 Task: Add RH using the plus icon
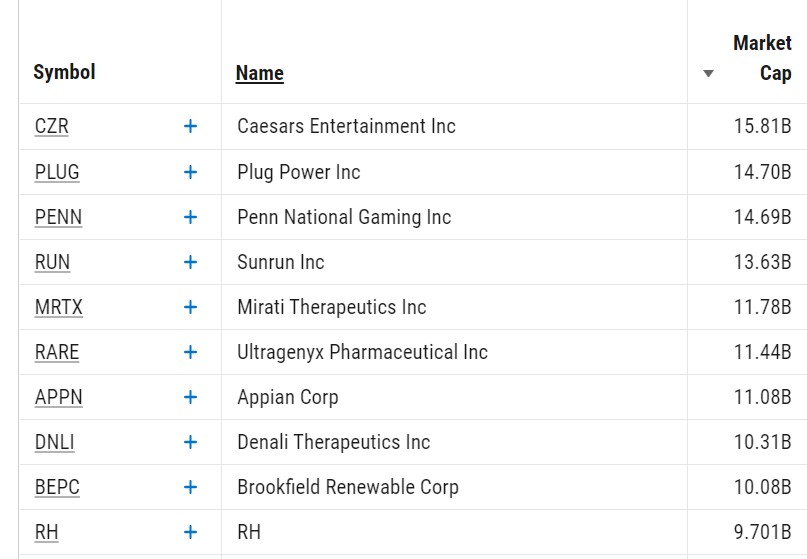(190, 532)
